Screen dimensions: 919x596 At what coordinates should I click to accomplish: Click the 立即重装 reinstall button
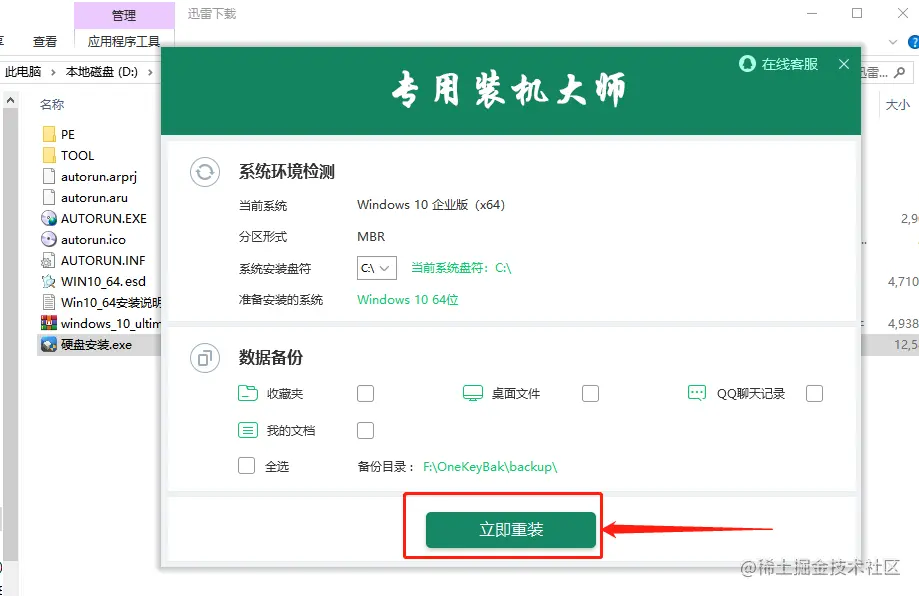tap(510, 530)
